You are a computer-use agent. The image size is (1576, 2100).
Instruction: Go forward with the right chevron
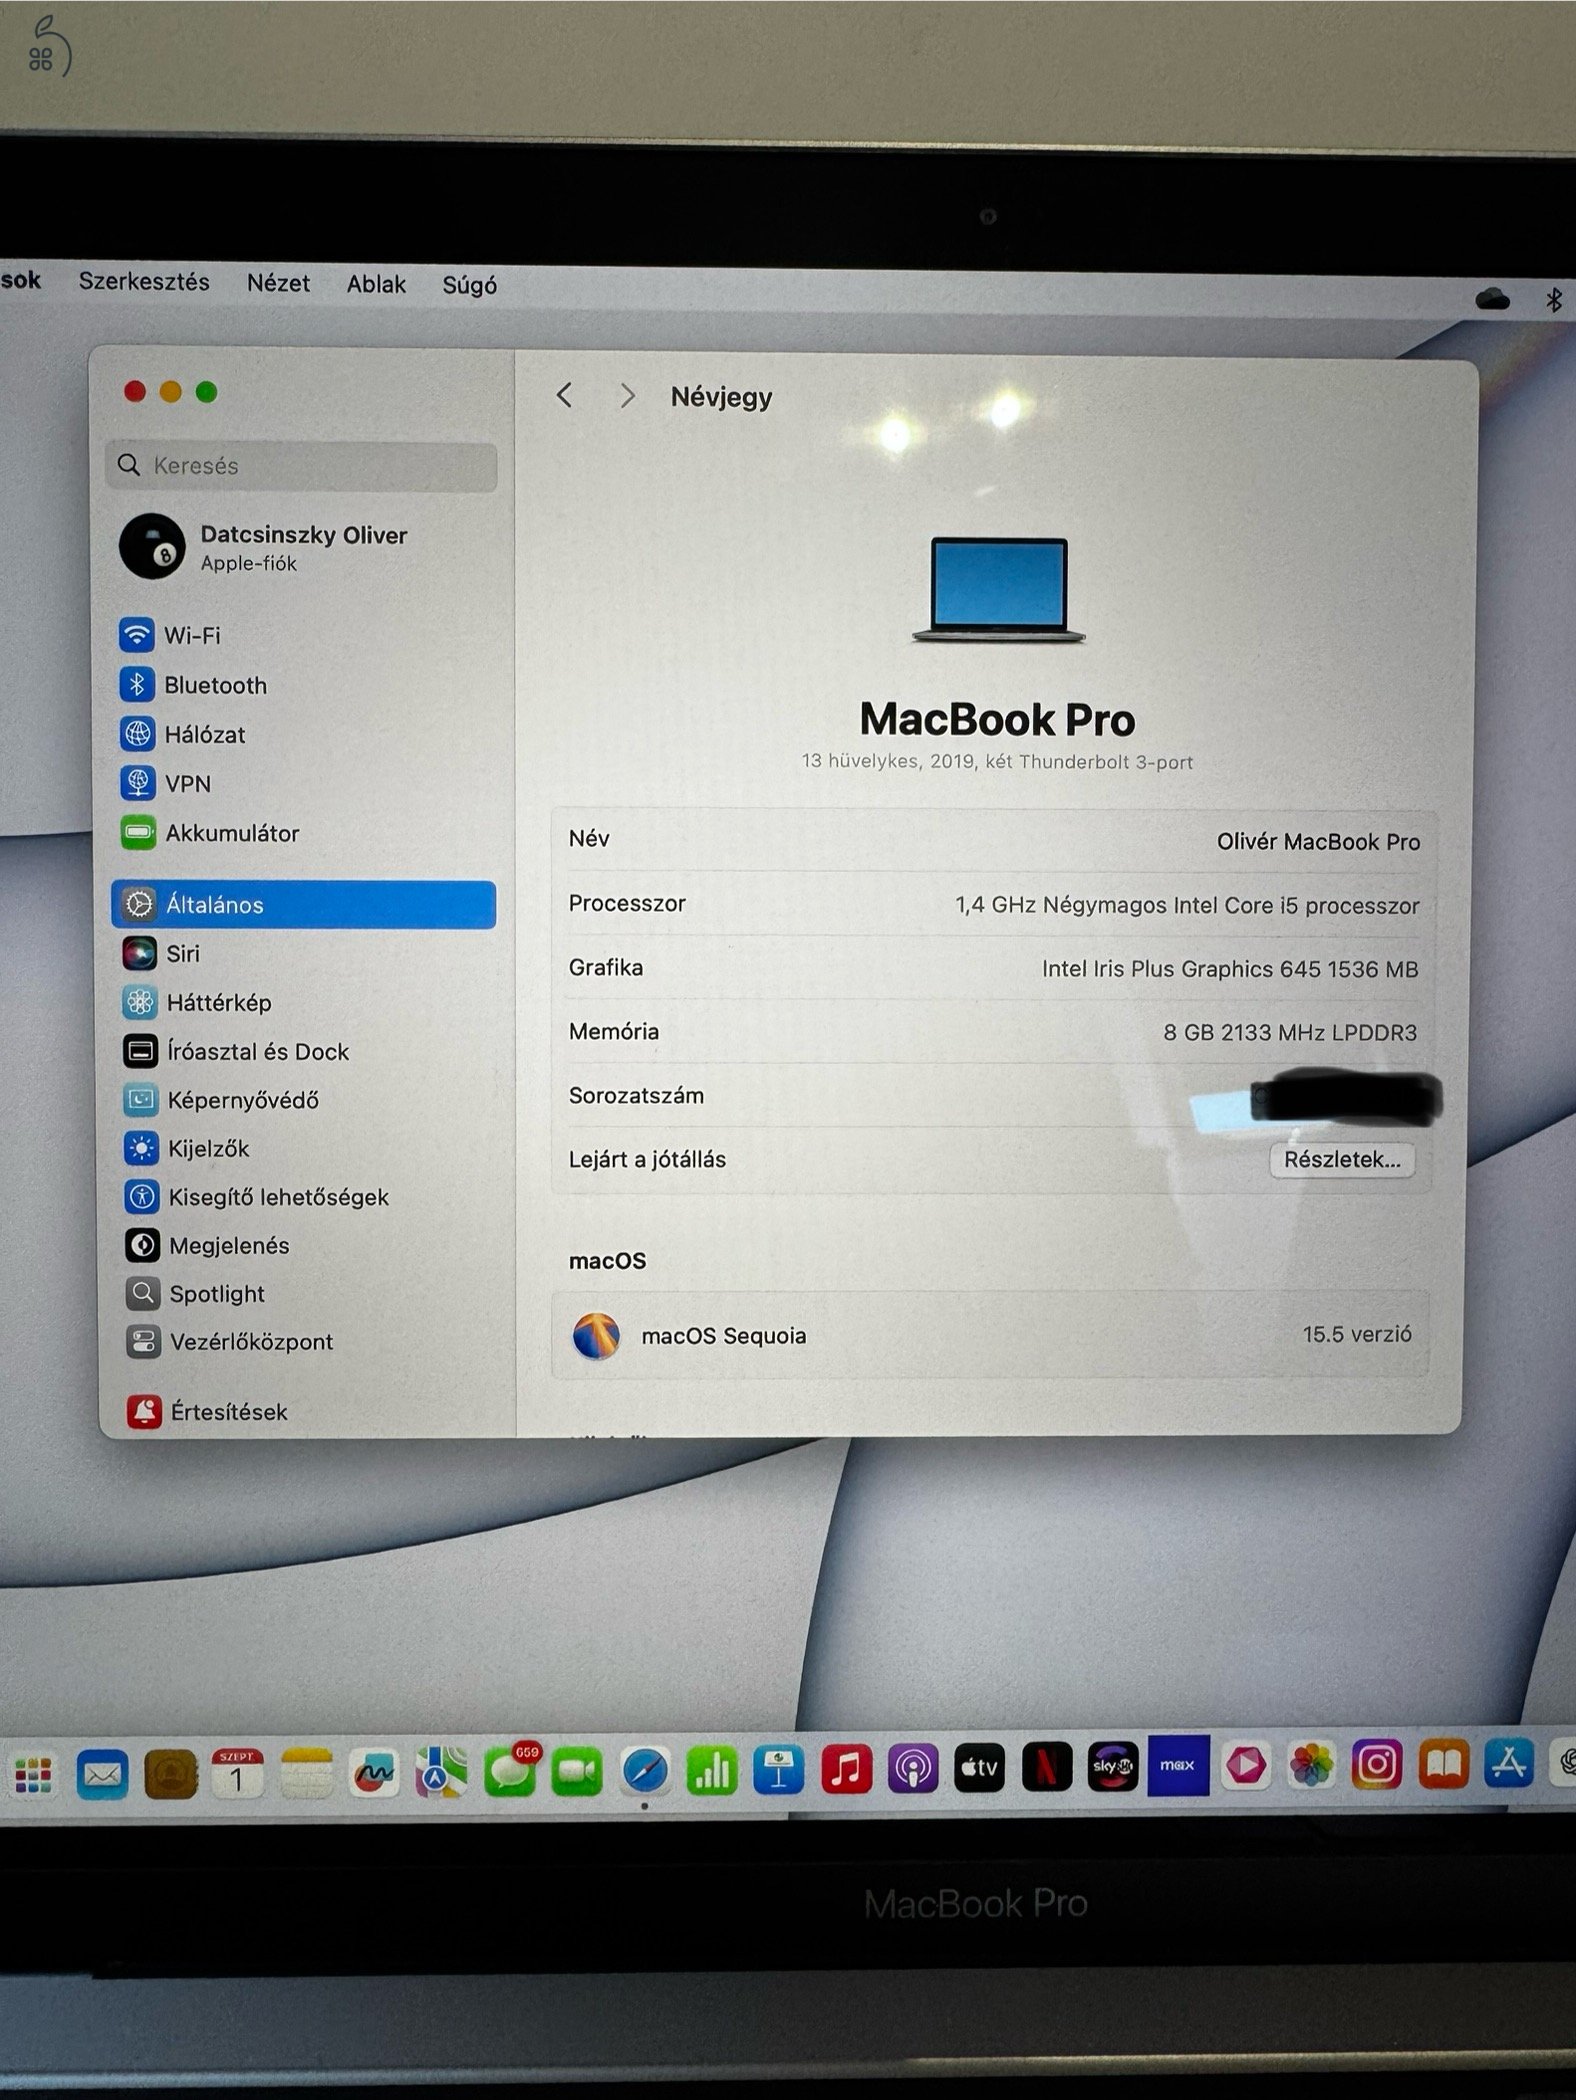[x=627, y=396]
